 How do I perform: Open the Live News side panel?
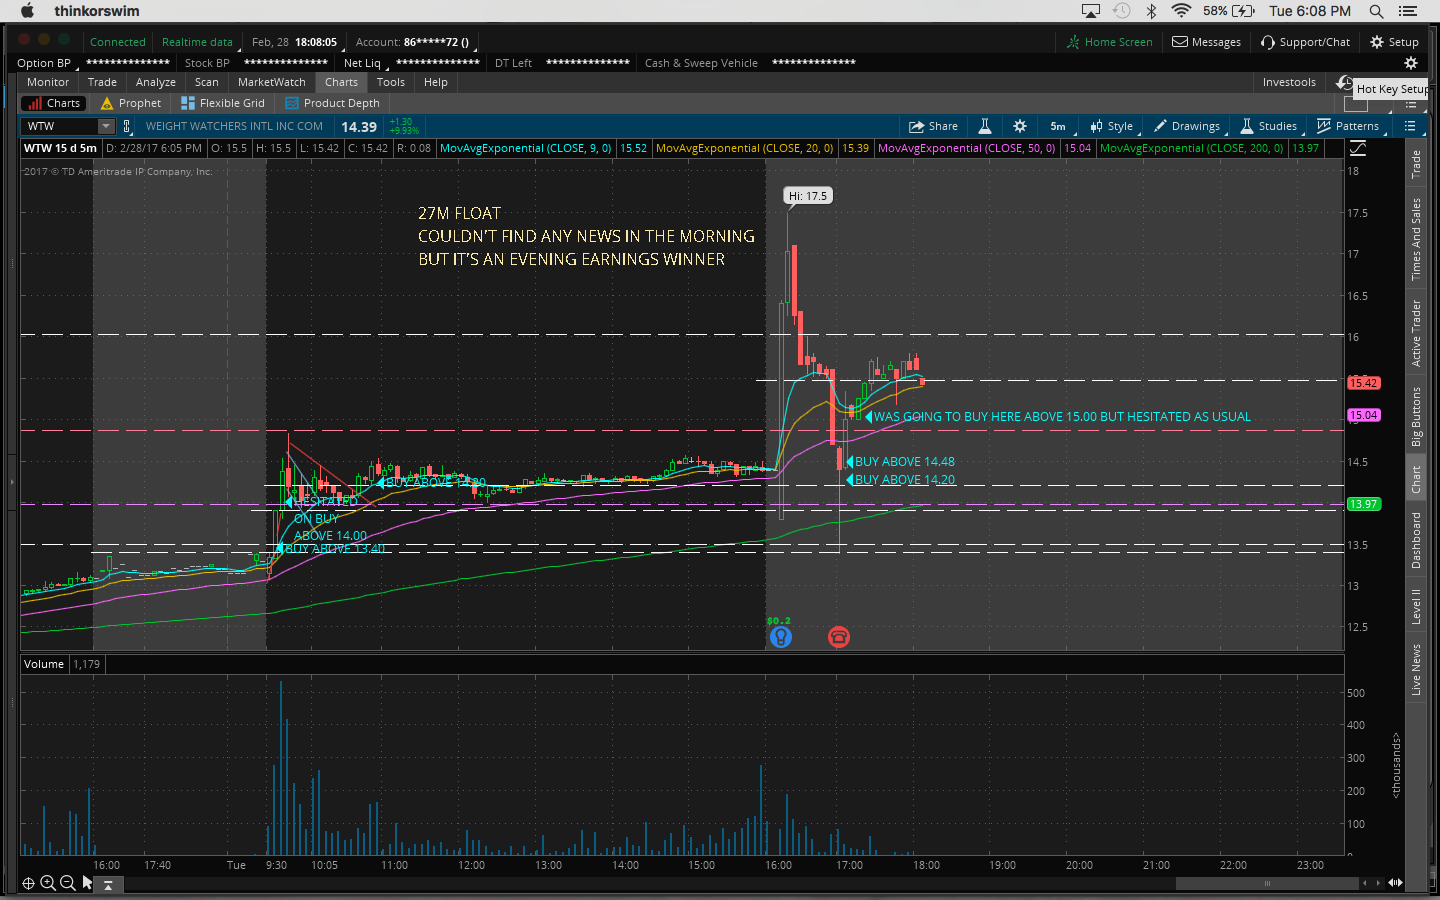(x=1416, y=670)
